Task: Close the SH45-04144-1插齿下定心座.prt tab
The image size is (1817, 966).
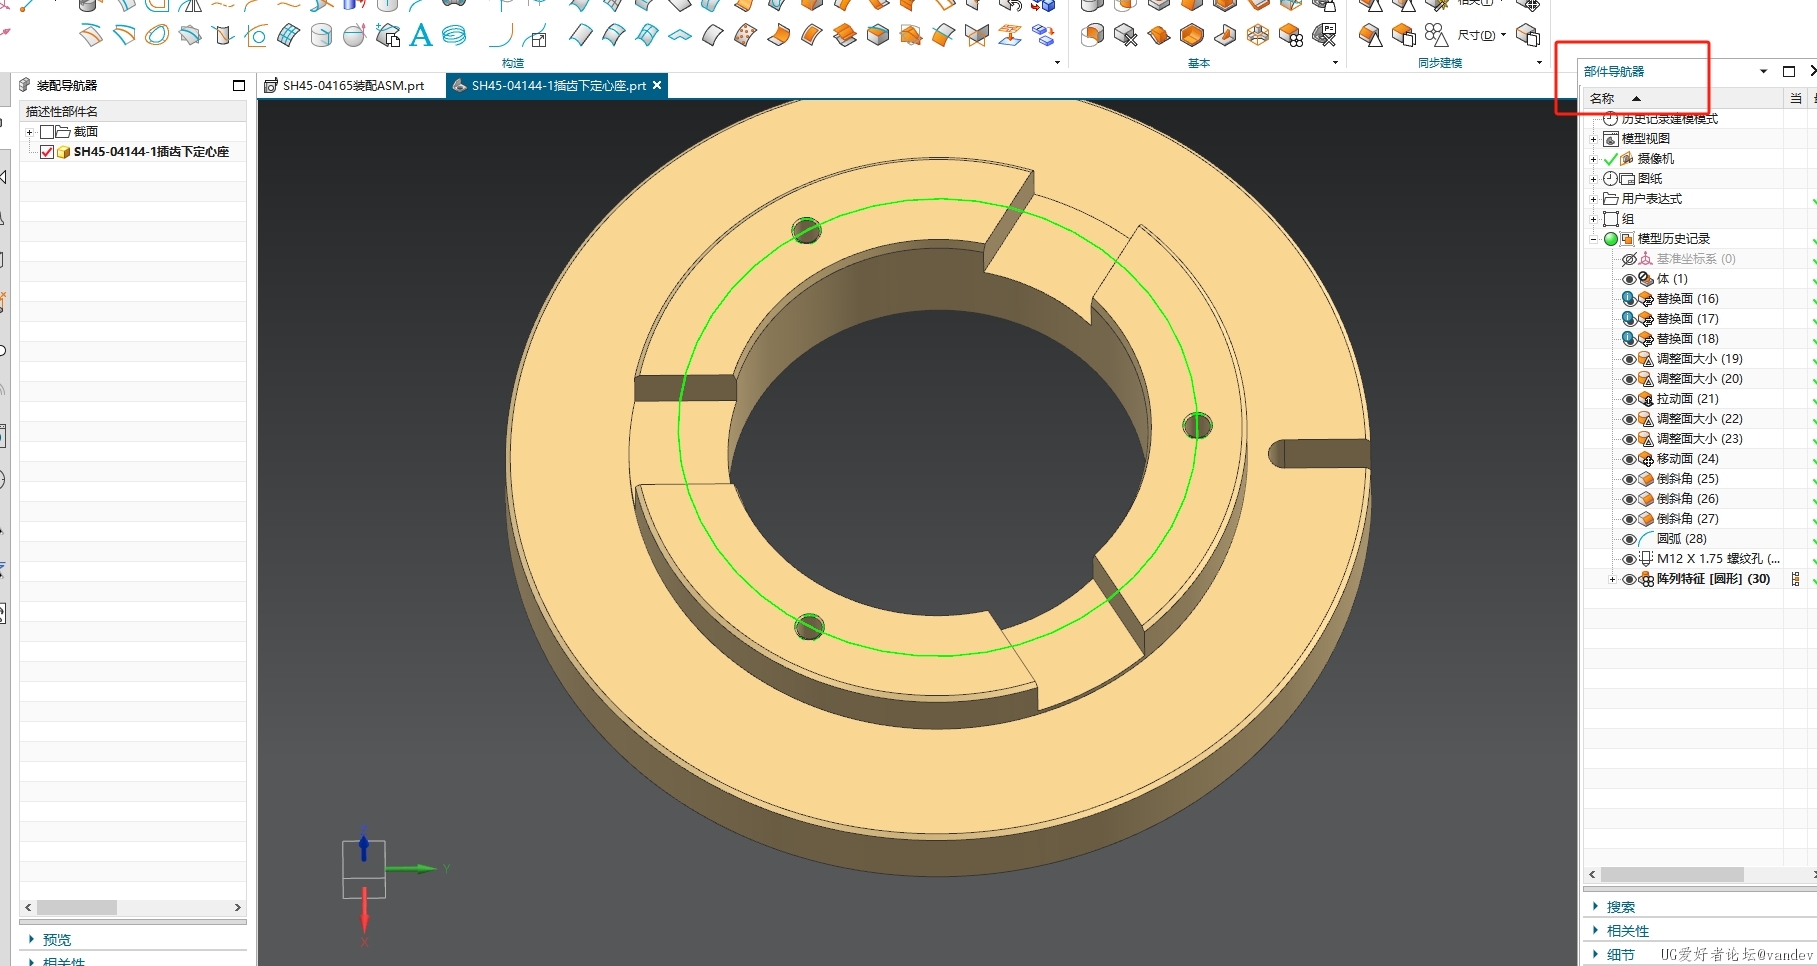Action: point(657,85)
